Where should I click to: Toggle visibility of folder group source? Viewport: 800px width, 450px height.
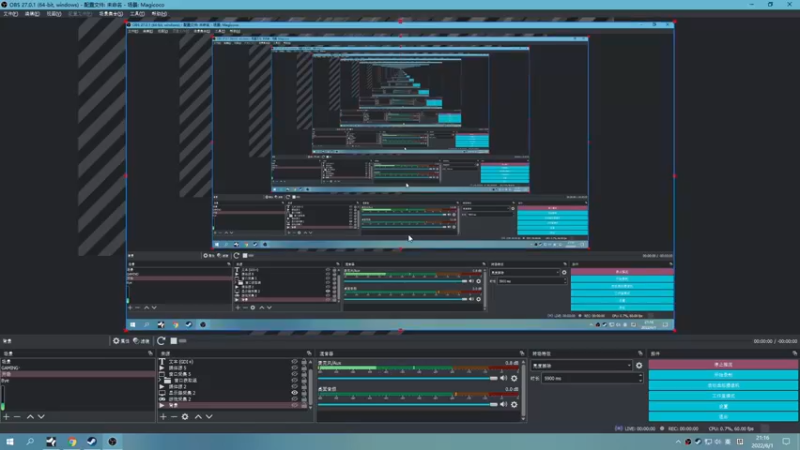[294, 380]
